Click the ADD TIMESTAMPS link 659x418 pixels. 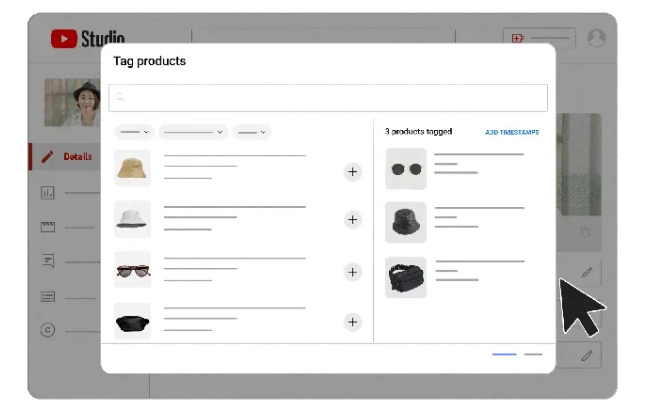tap(511, 132)
